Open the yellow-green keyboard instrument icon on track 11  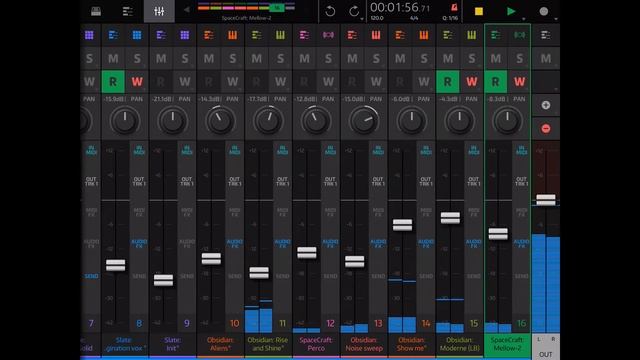click(x=280, y=35)
